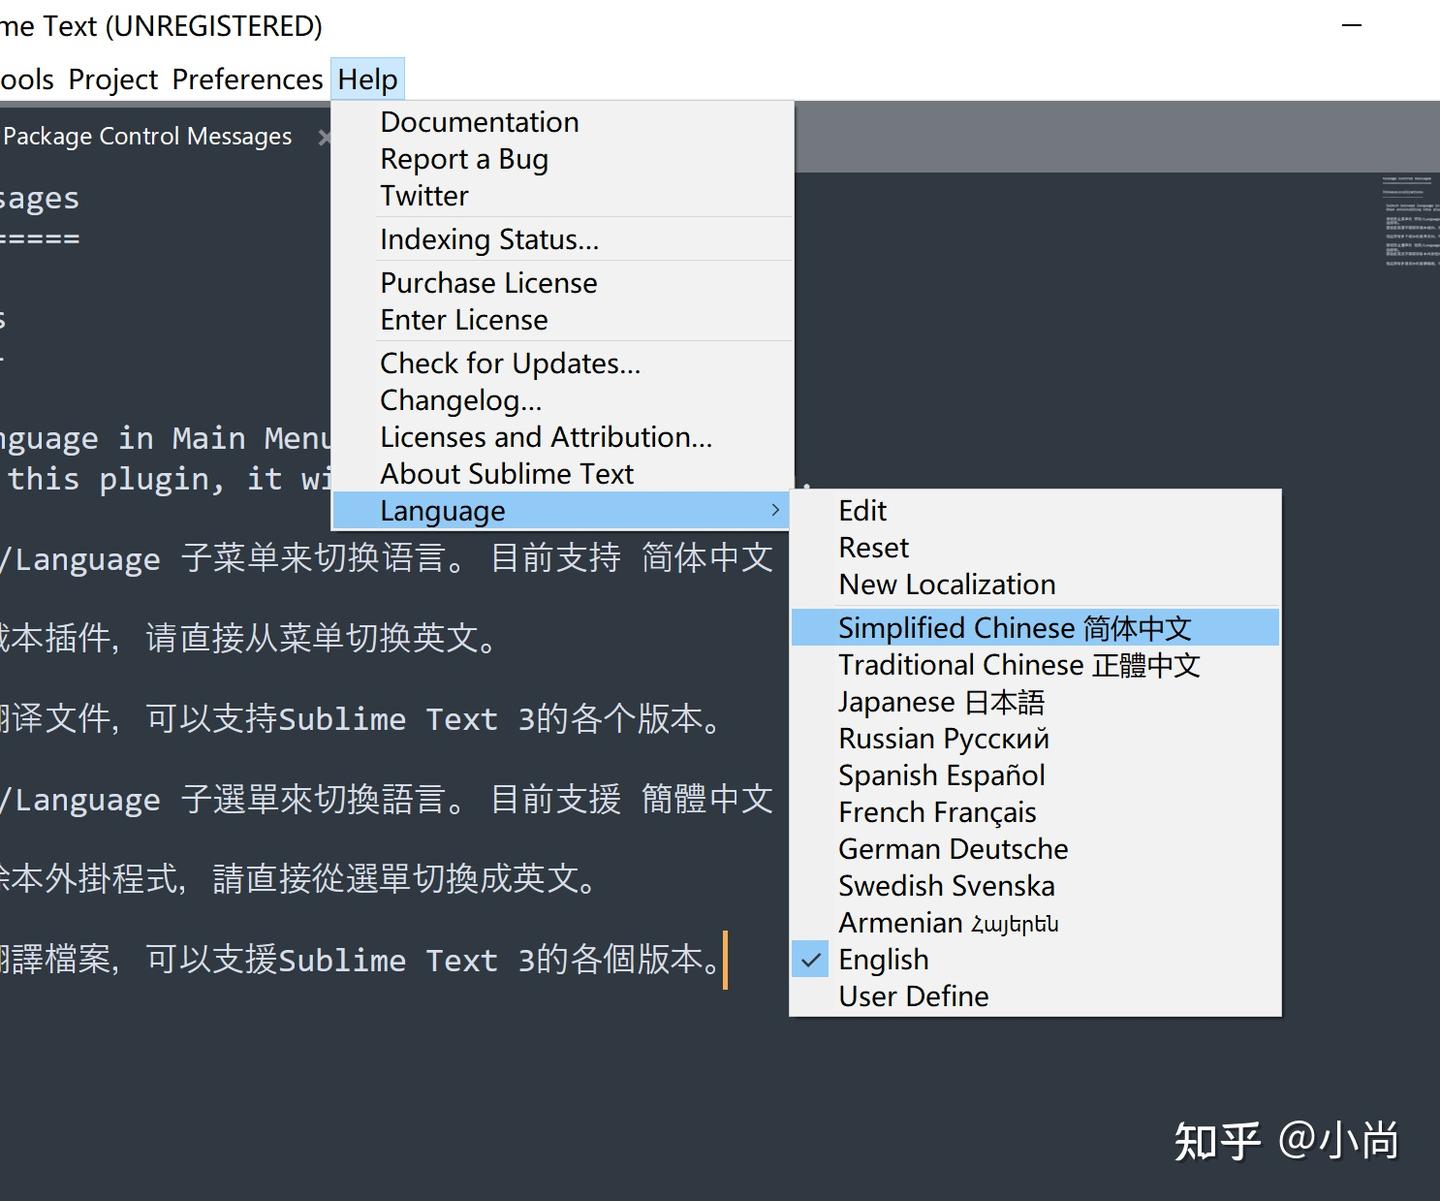Open the Project menu

[x=112, y=78]
